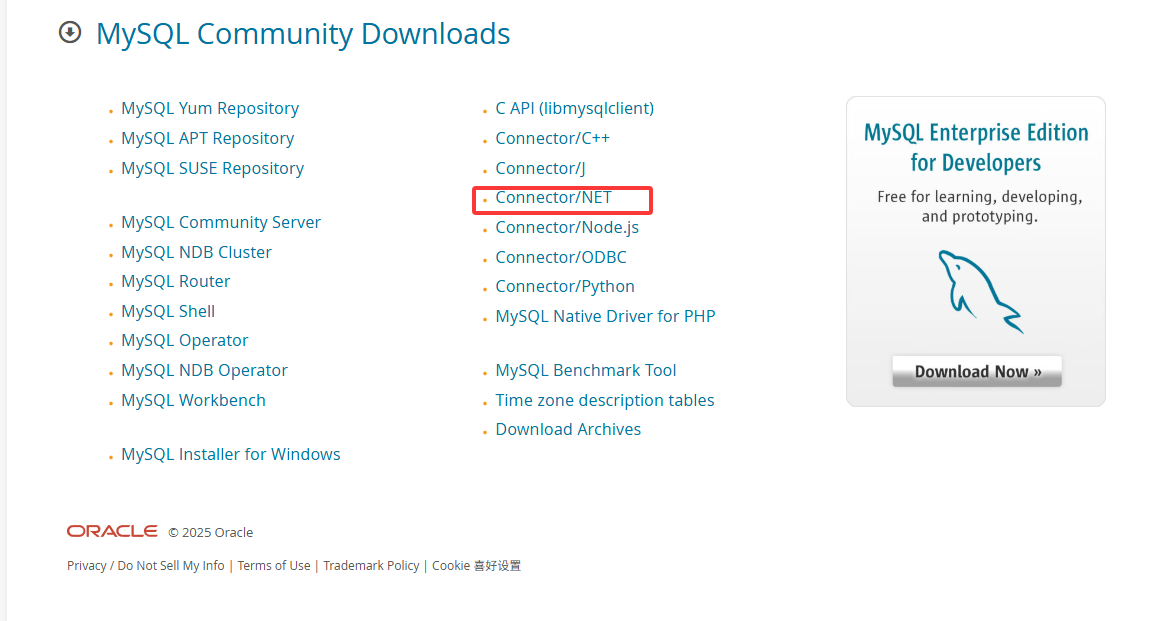Go to the MySQL Workbench download

coord(193,400)
